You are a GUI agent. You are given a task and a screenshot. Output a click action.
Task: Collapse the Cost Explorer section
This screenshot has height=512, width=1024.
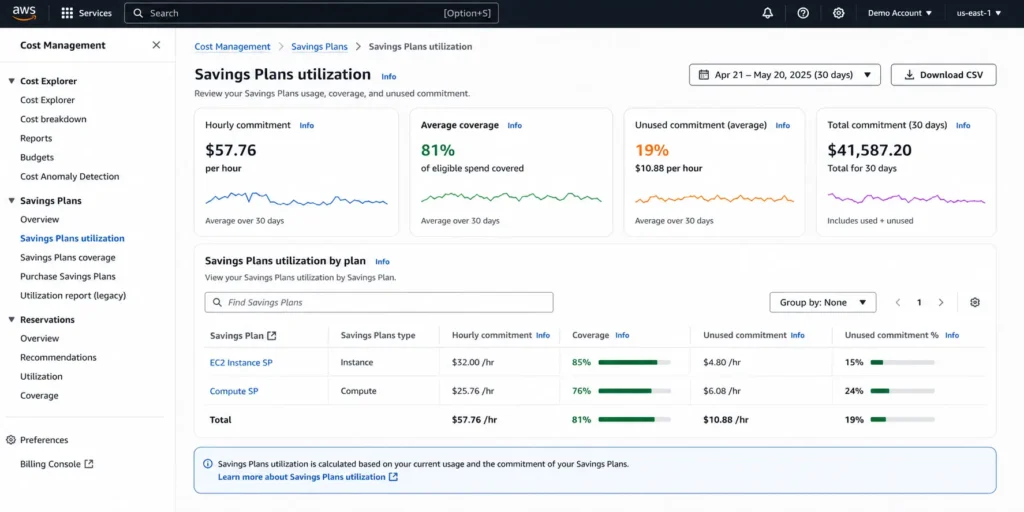12,81
